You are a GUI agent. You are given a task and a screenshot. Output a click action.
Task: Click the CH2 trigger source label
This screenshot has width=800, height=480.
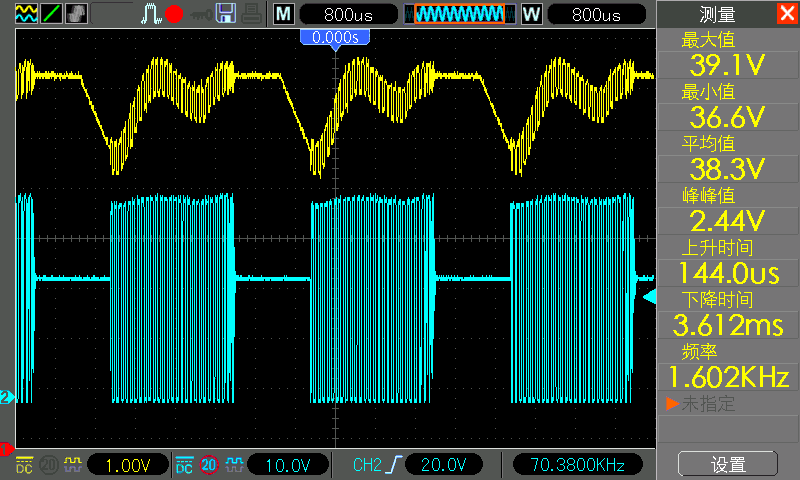367,465
